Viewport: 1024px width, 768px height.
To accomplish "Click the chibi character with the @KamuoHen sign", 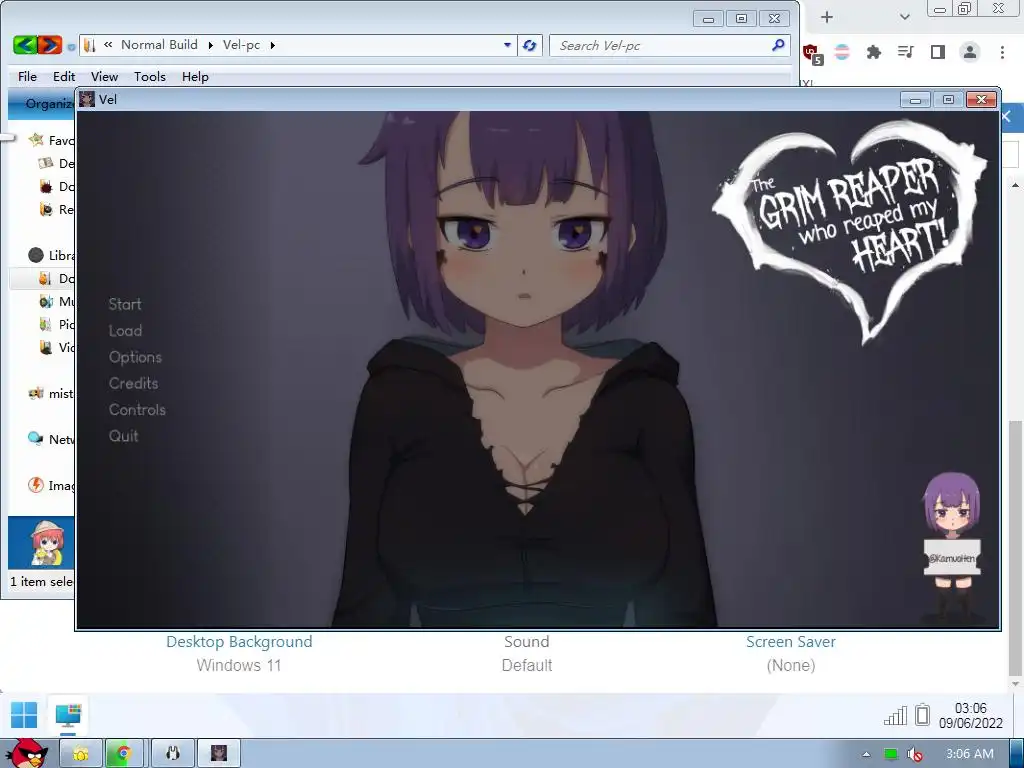I will pos(951,545).
